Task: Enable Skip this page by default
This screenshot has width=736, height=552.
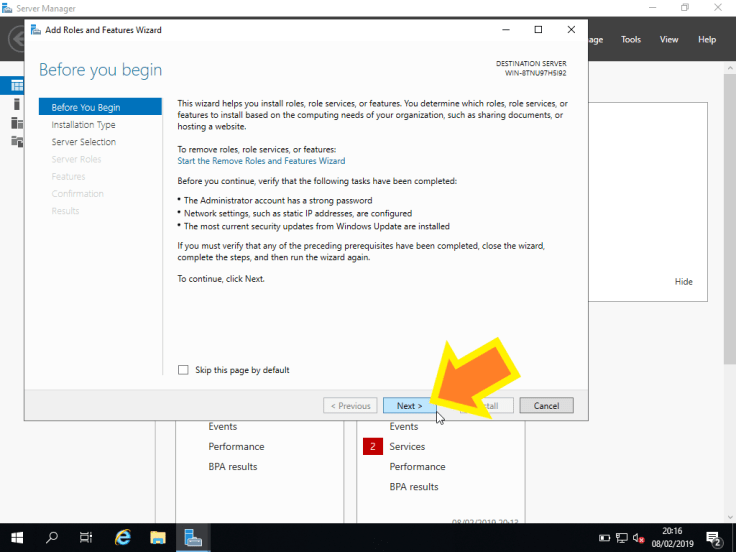Action: 183,370
